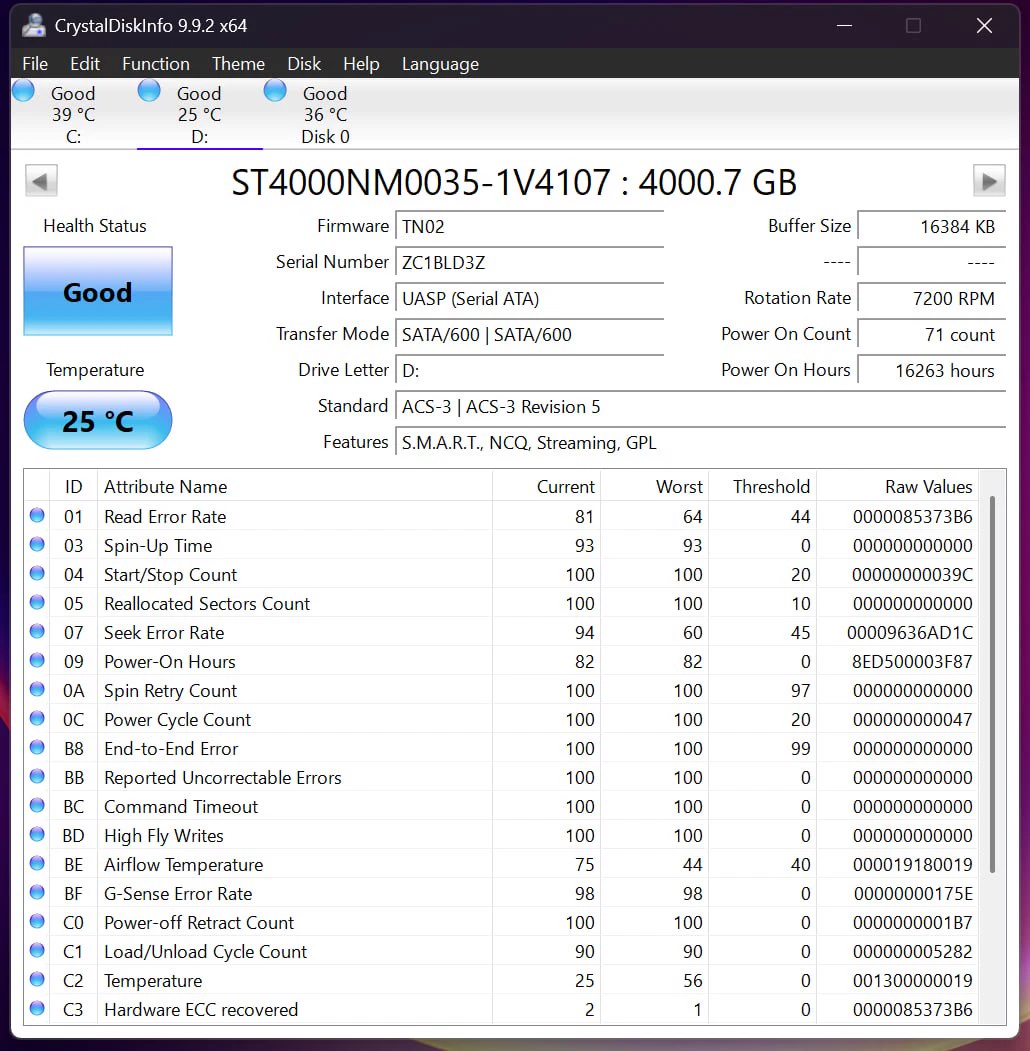Open the Theme menu
This screenshot has width=1030, height=1051.
pos(238,64)
